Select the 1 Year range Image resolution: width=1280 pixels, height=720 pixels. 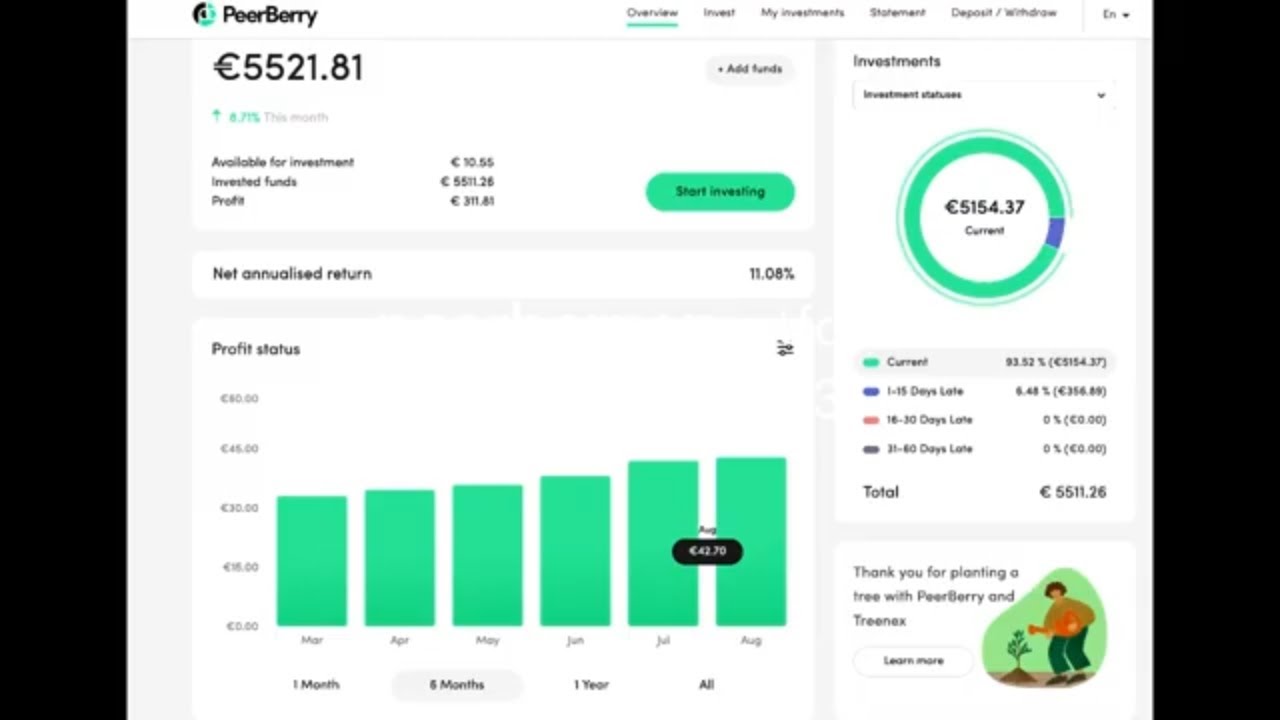[591, 685]
